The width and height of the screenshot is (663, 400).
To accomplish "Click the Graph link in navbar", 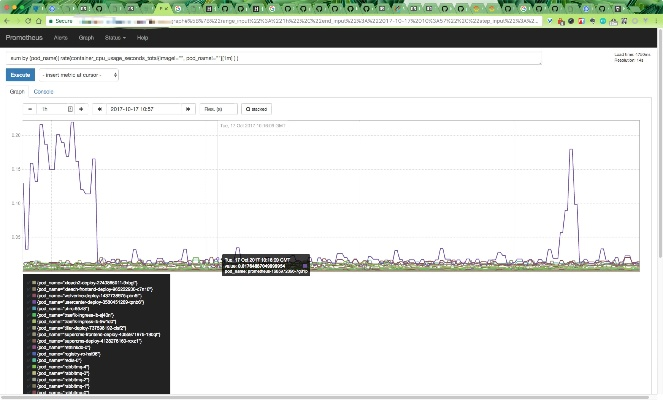I will [x=86, y=37].
